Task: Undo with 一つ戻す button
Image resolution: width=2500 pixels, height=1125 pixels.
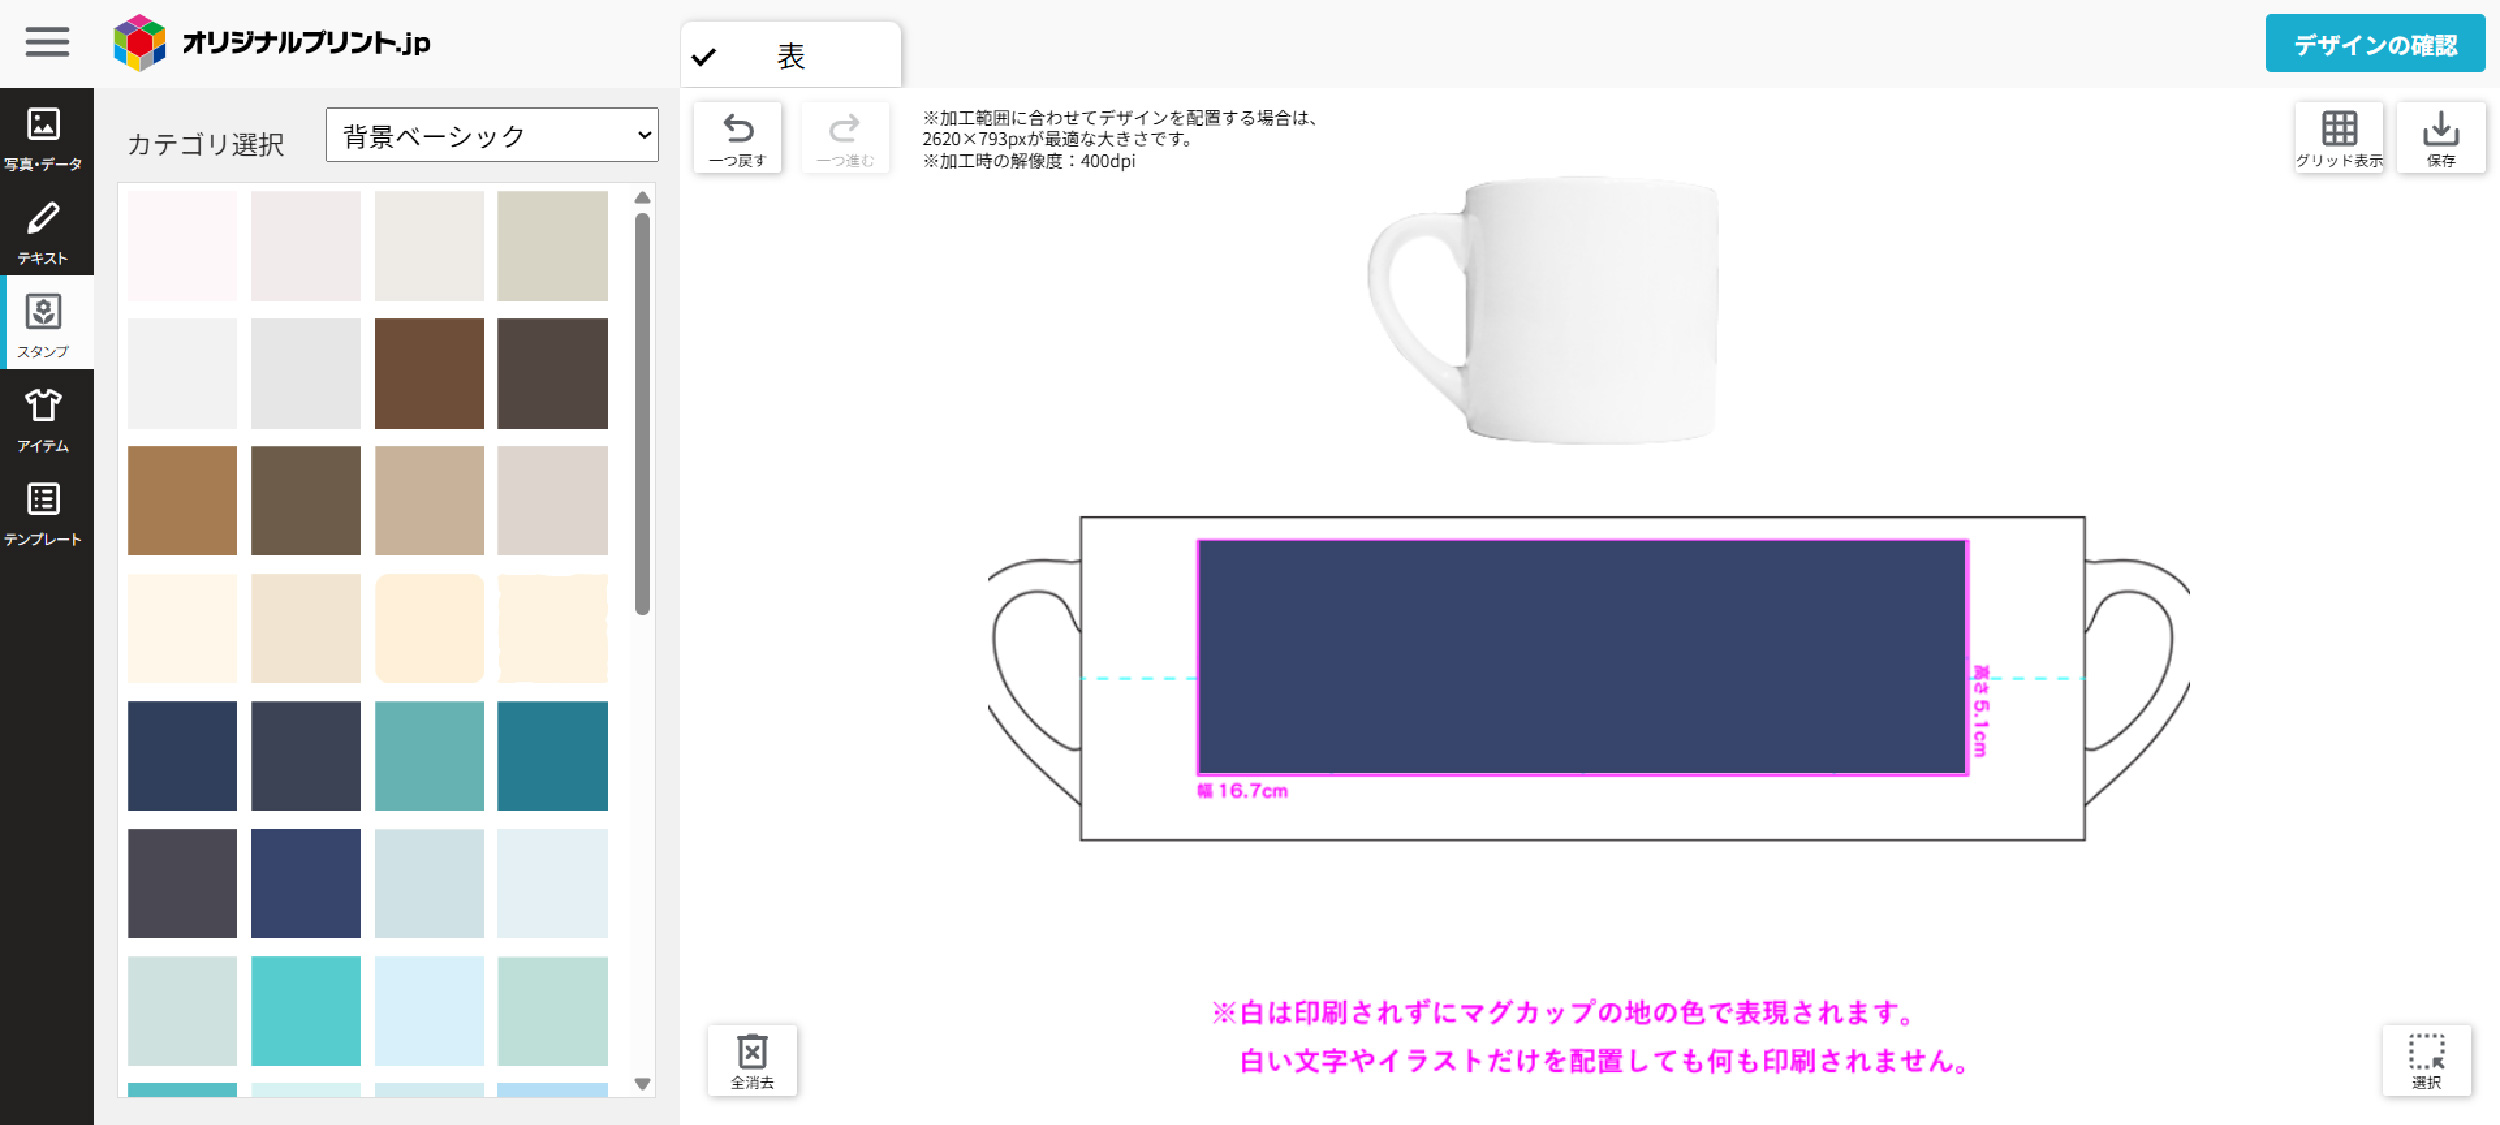Action: click(x=738, y=138)
